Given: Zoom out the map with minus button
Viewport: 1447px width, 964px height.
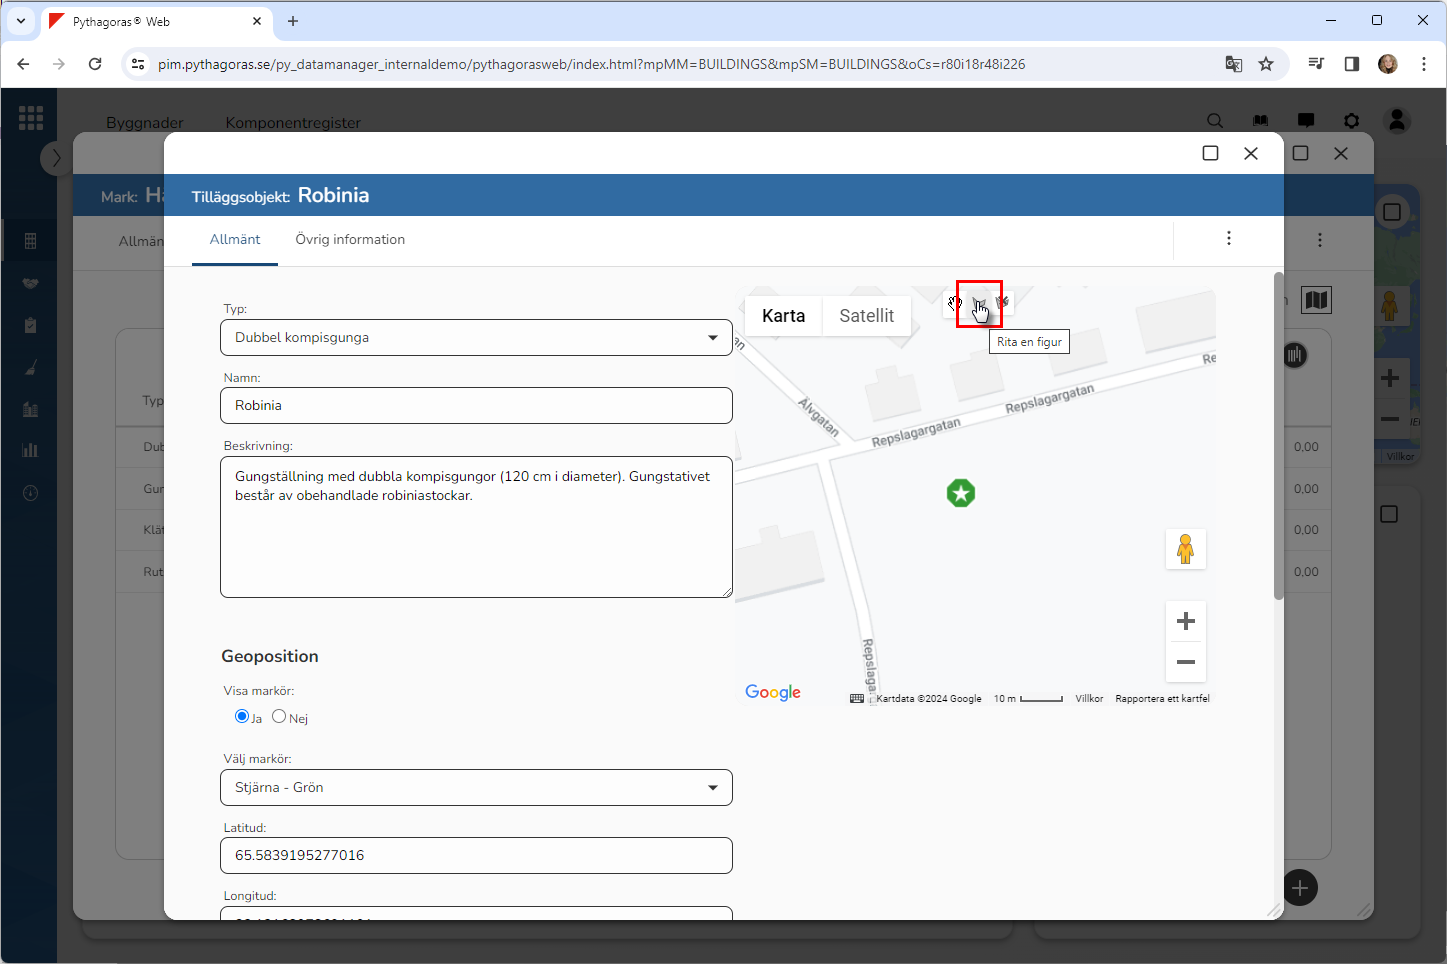Looking at the screenshot, I should point(1185,662).
